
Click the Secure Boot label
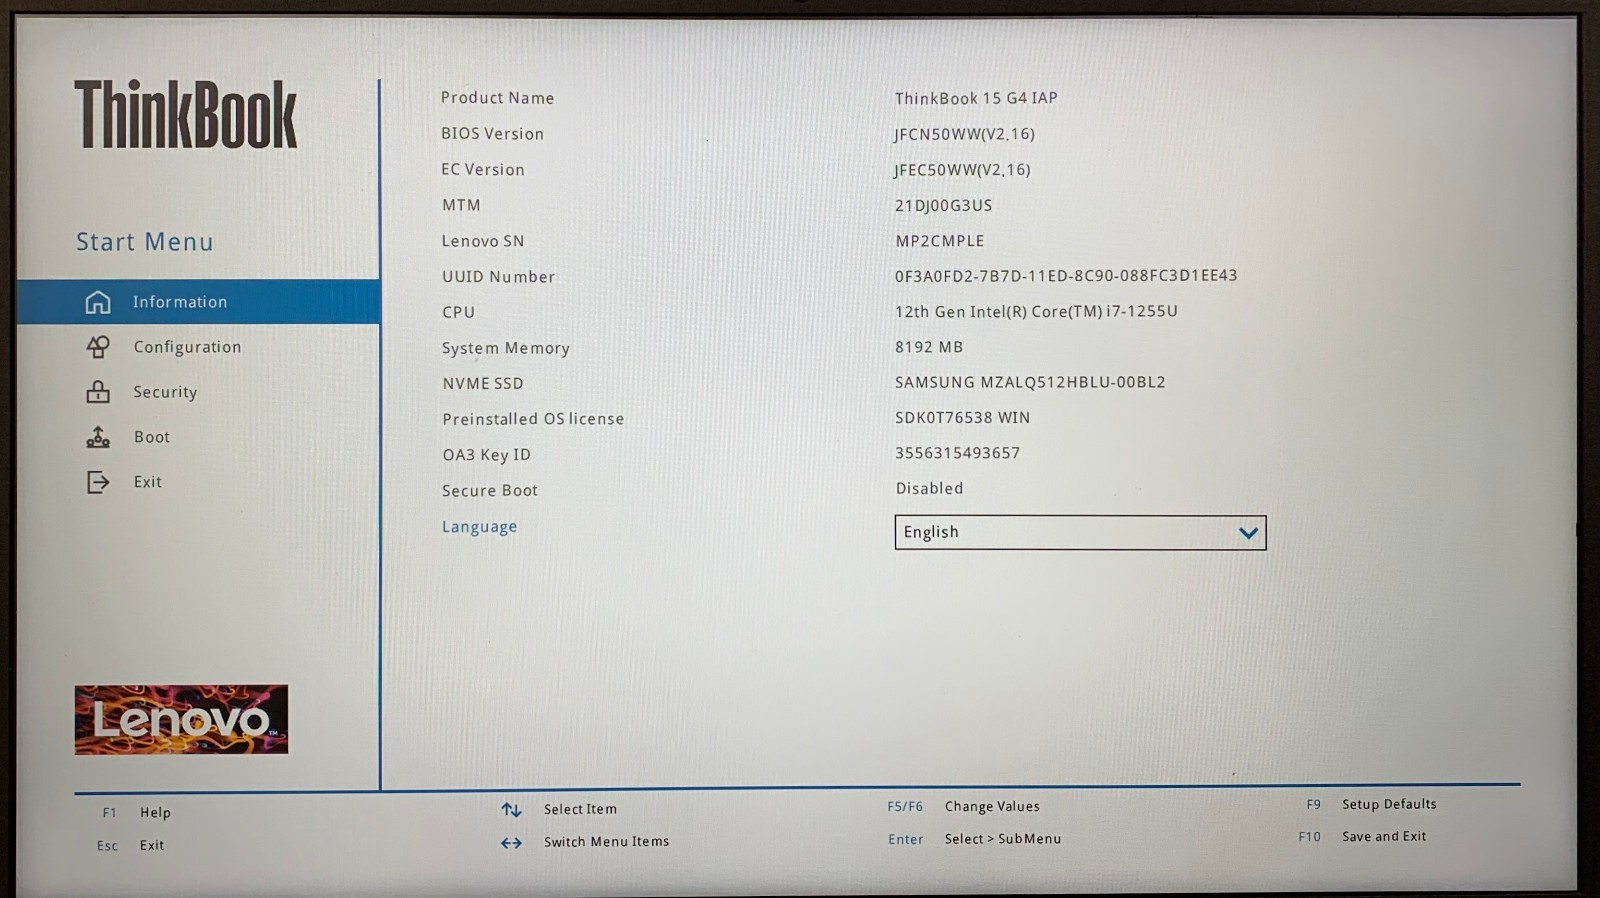pyautogui.click(x=490, y=491)
